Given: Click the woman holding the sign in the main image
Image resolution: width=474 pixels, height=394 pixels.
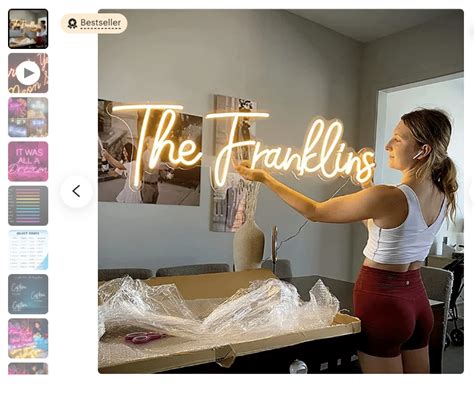Looking at the screenshot, I should (x=400, y=240).
